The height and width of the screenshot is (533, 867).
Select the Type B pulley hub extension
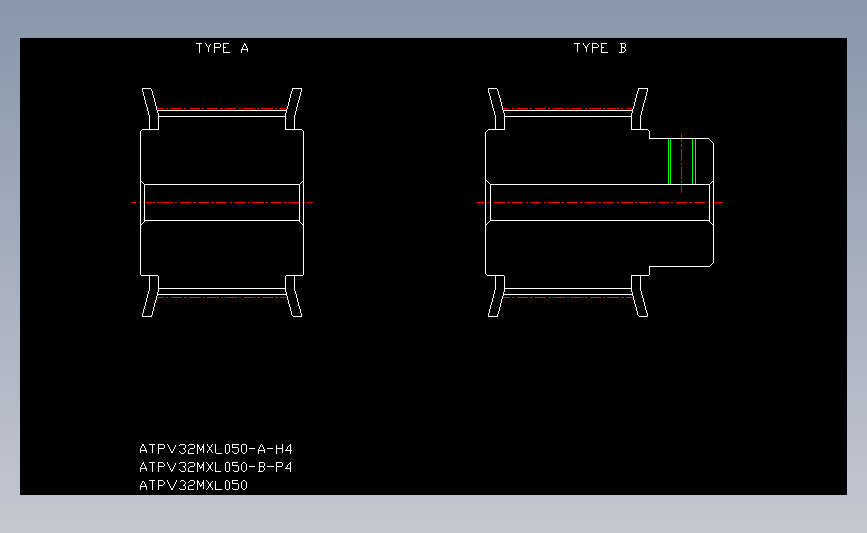point(681,202)
